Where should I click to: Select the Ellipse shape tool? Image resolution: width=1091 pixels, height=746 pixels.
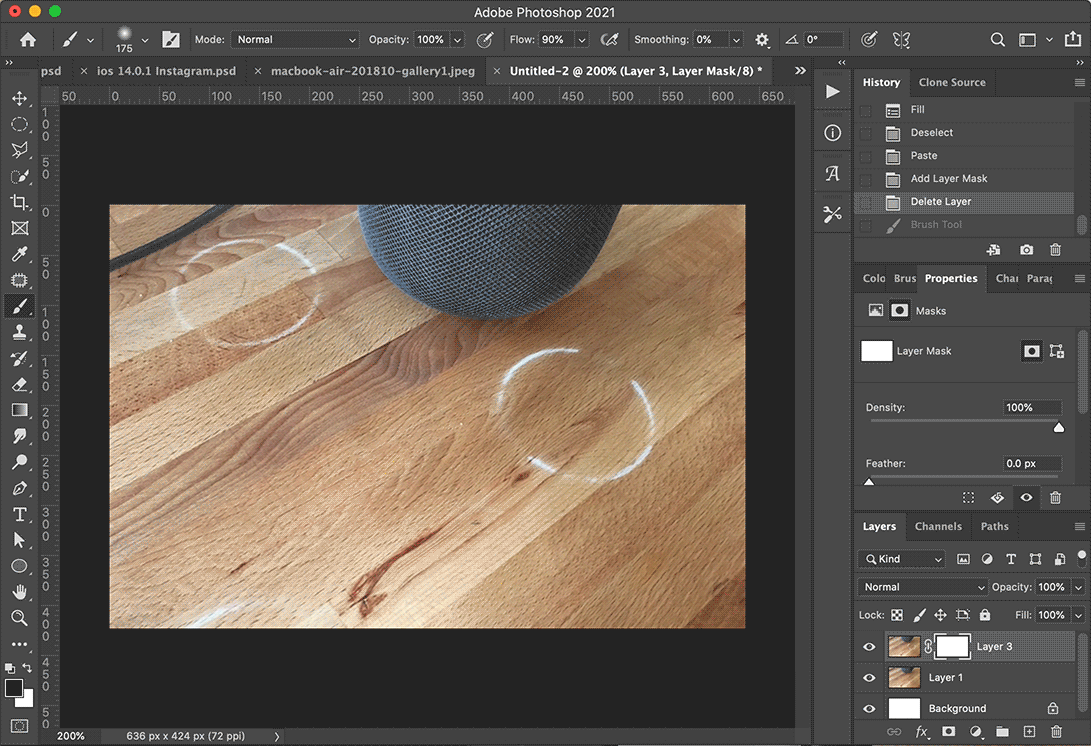point(19,566)
